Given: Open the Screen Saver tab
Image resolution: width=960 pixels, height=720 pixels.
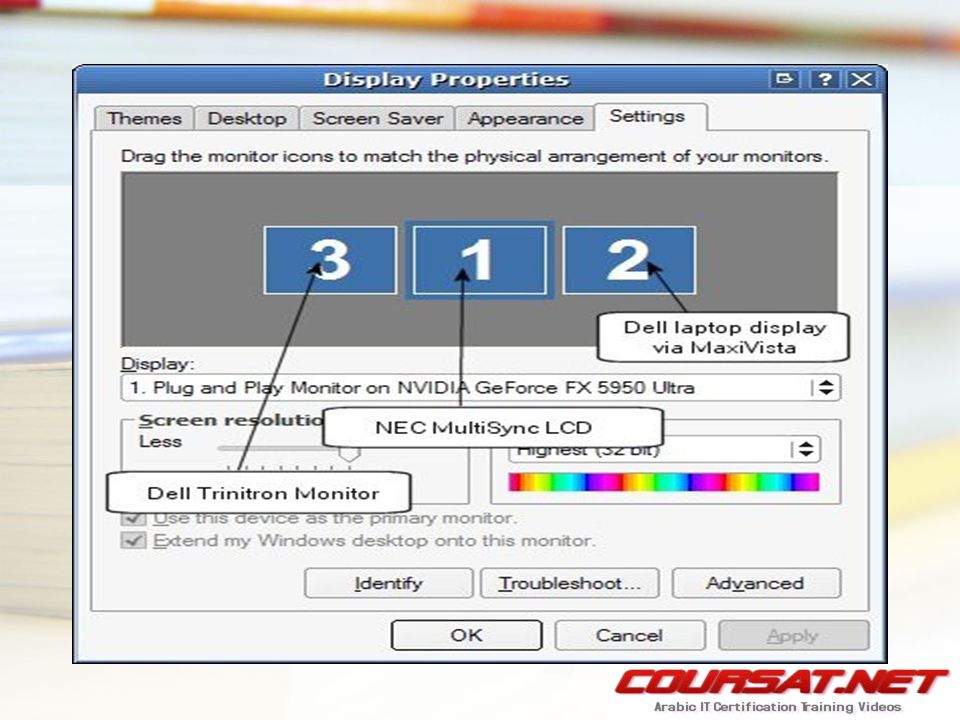Looking at the screenshot, I should pos(377,118).
